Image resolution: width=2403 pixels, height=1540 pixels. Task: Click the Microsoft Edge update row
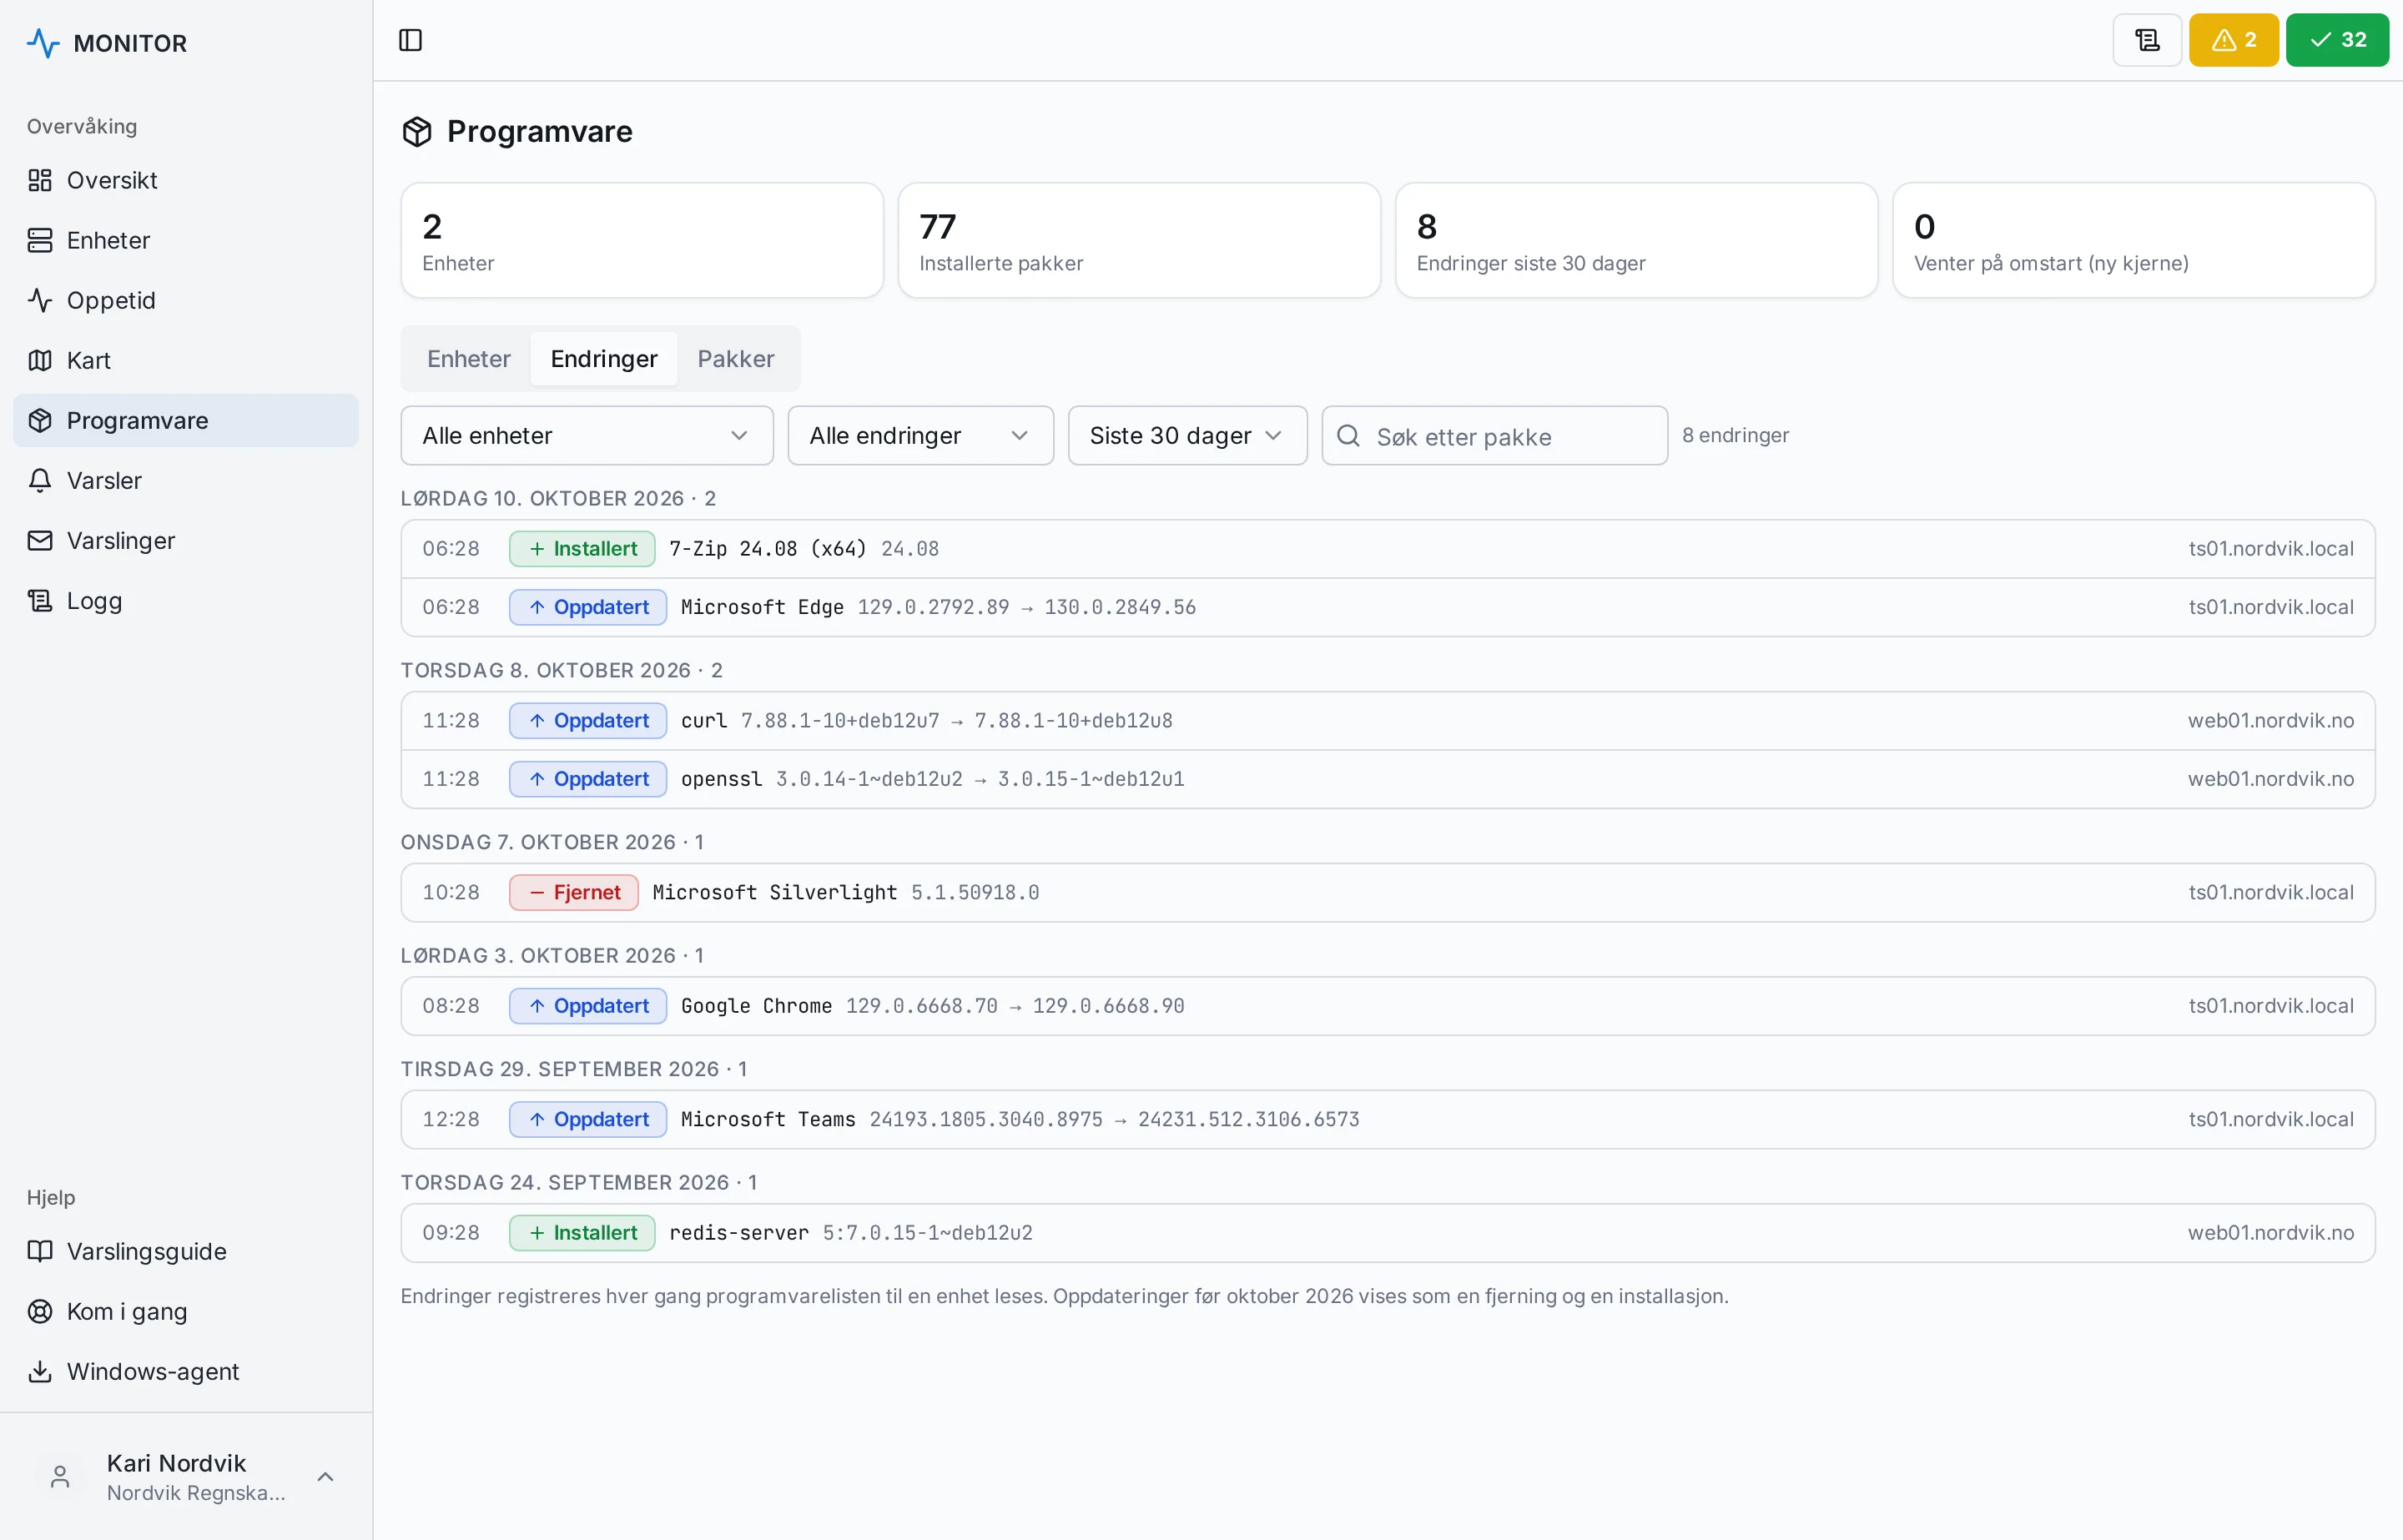[1387, 607]
